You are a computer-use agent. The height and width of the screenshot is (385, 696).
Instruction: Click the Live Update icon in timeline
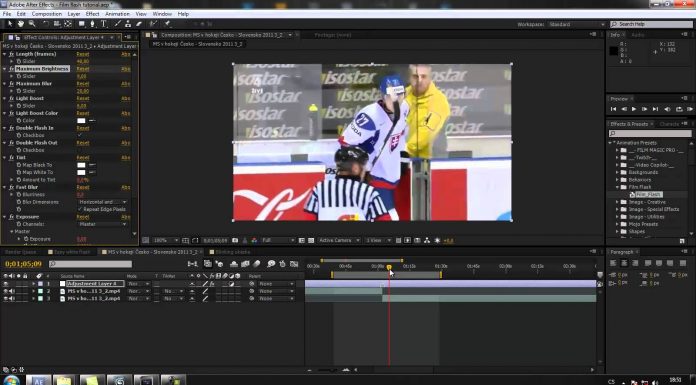(x=207, y=264)
